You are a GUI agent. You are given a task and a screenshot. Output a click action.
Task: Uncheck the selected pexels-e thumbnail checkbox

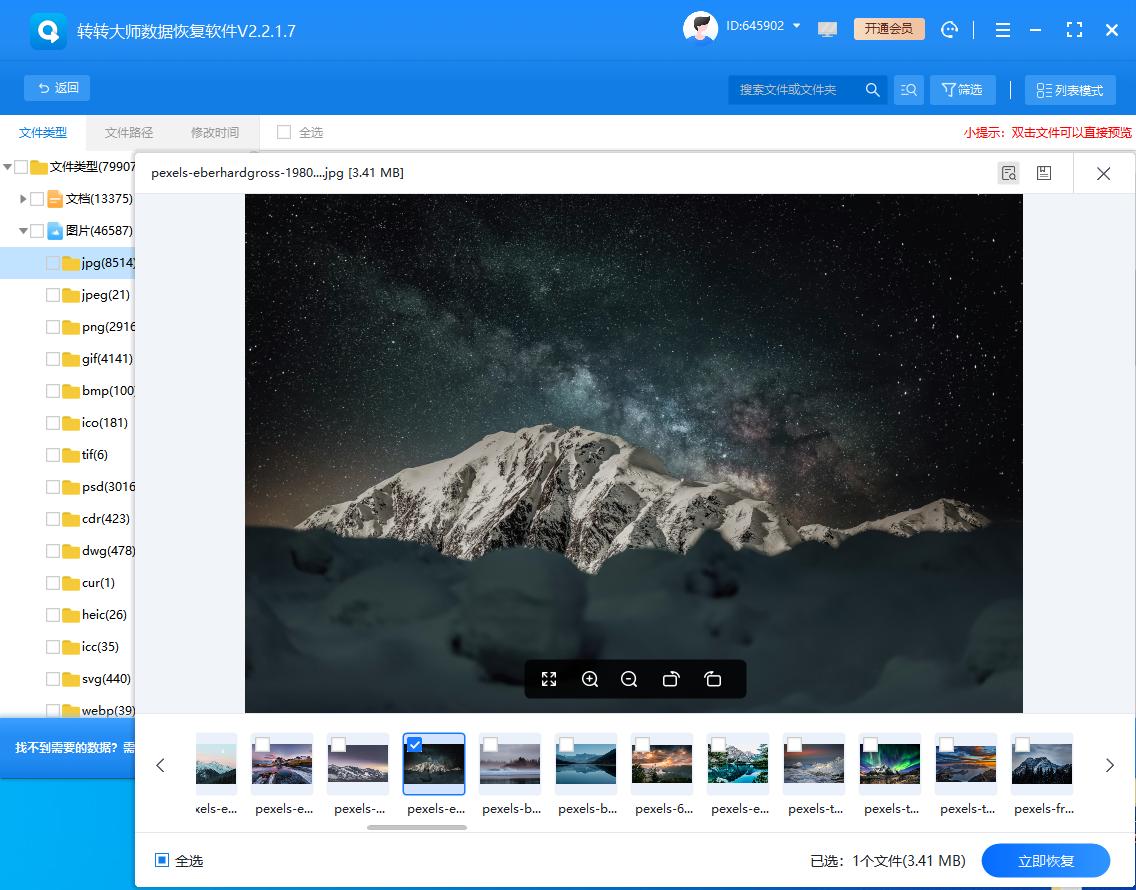point(414,744)
